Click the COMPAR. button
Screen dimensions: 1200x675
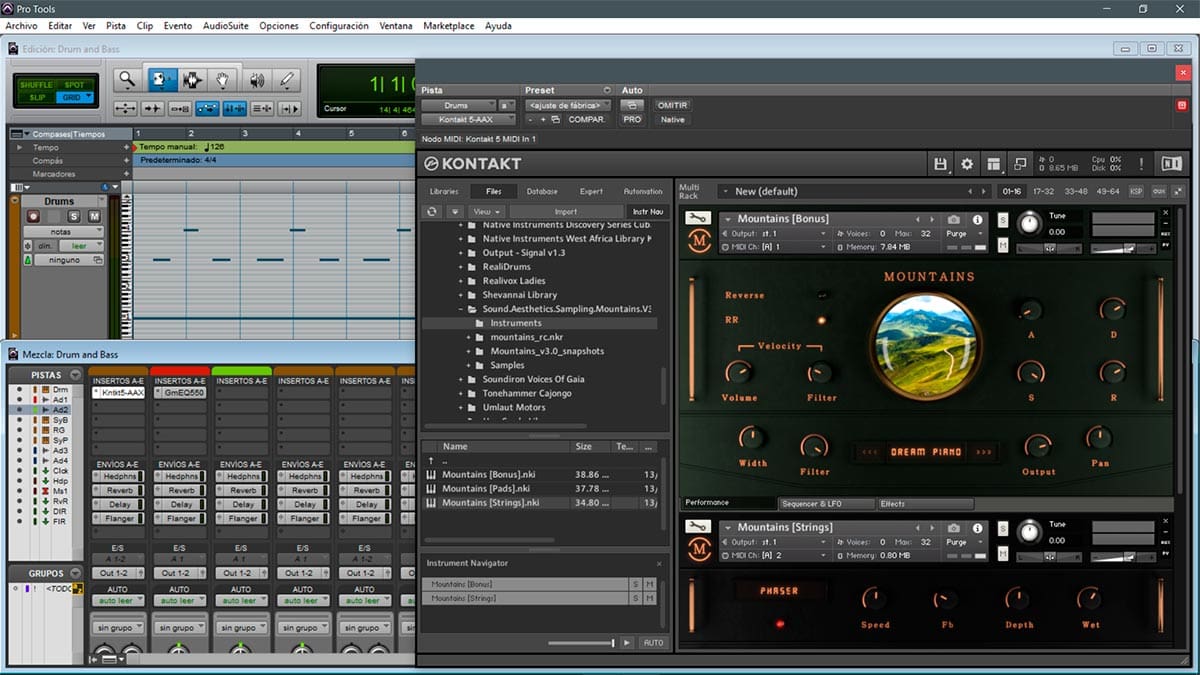(587, 119)
